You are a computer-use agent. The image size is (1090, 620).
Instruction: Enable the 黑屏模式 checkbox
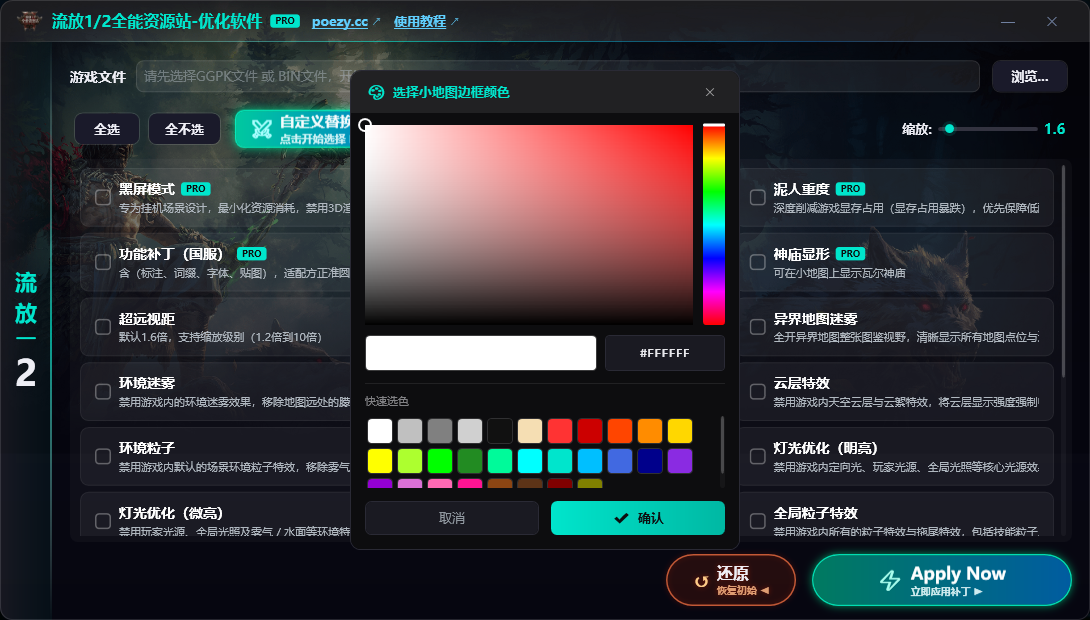pos(103,197)
